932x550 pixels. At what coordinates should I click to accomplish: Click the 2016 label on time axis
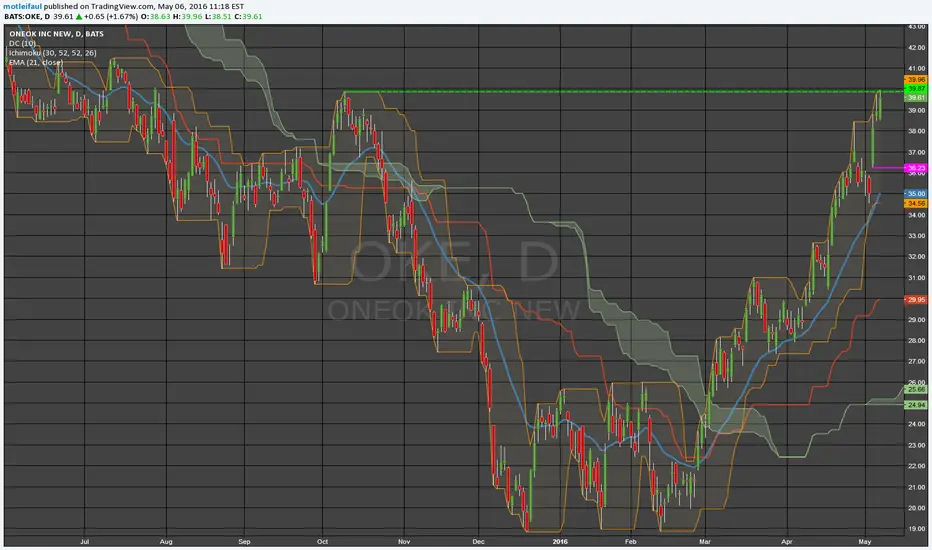click(560, 542)
